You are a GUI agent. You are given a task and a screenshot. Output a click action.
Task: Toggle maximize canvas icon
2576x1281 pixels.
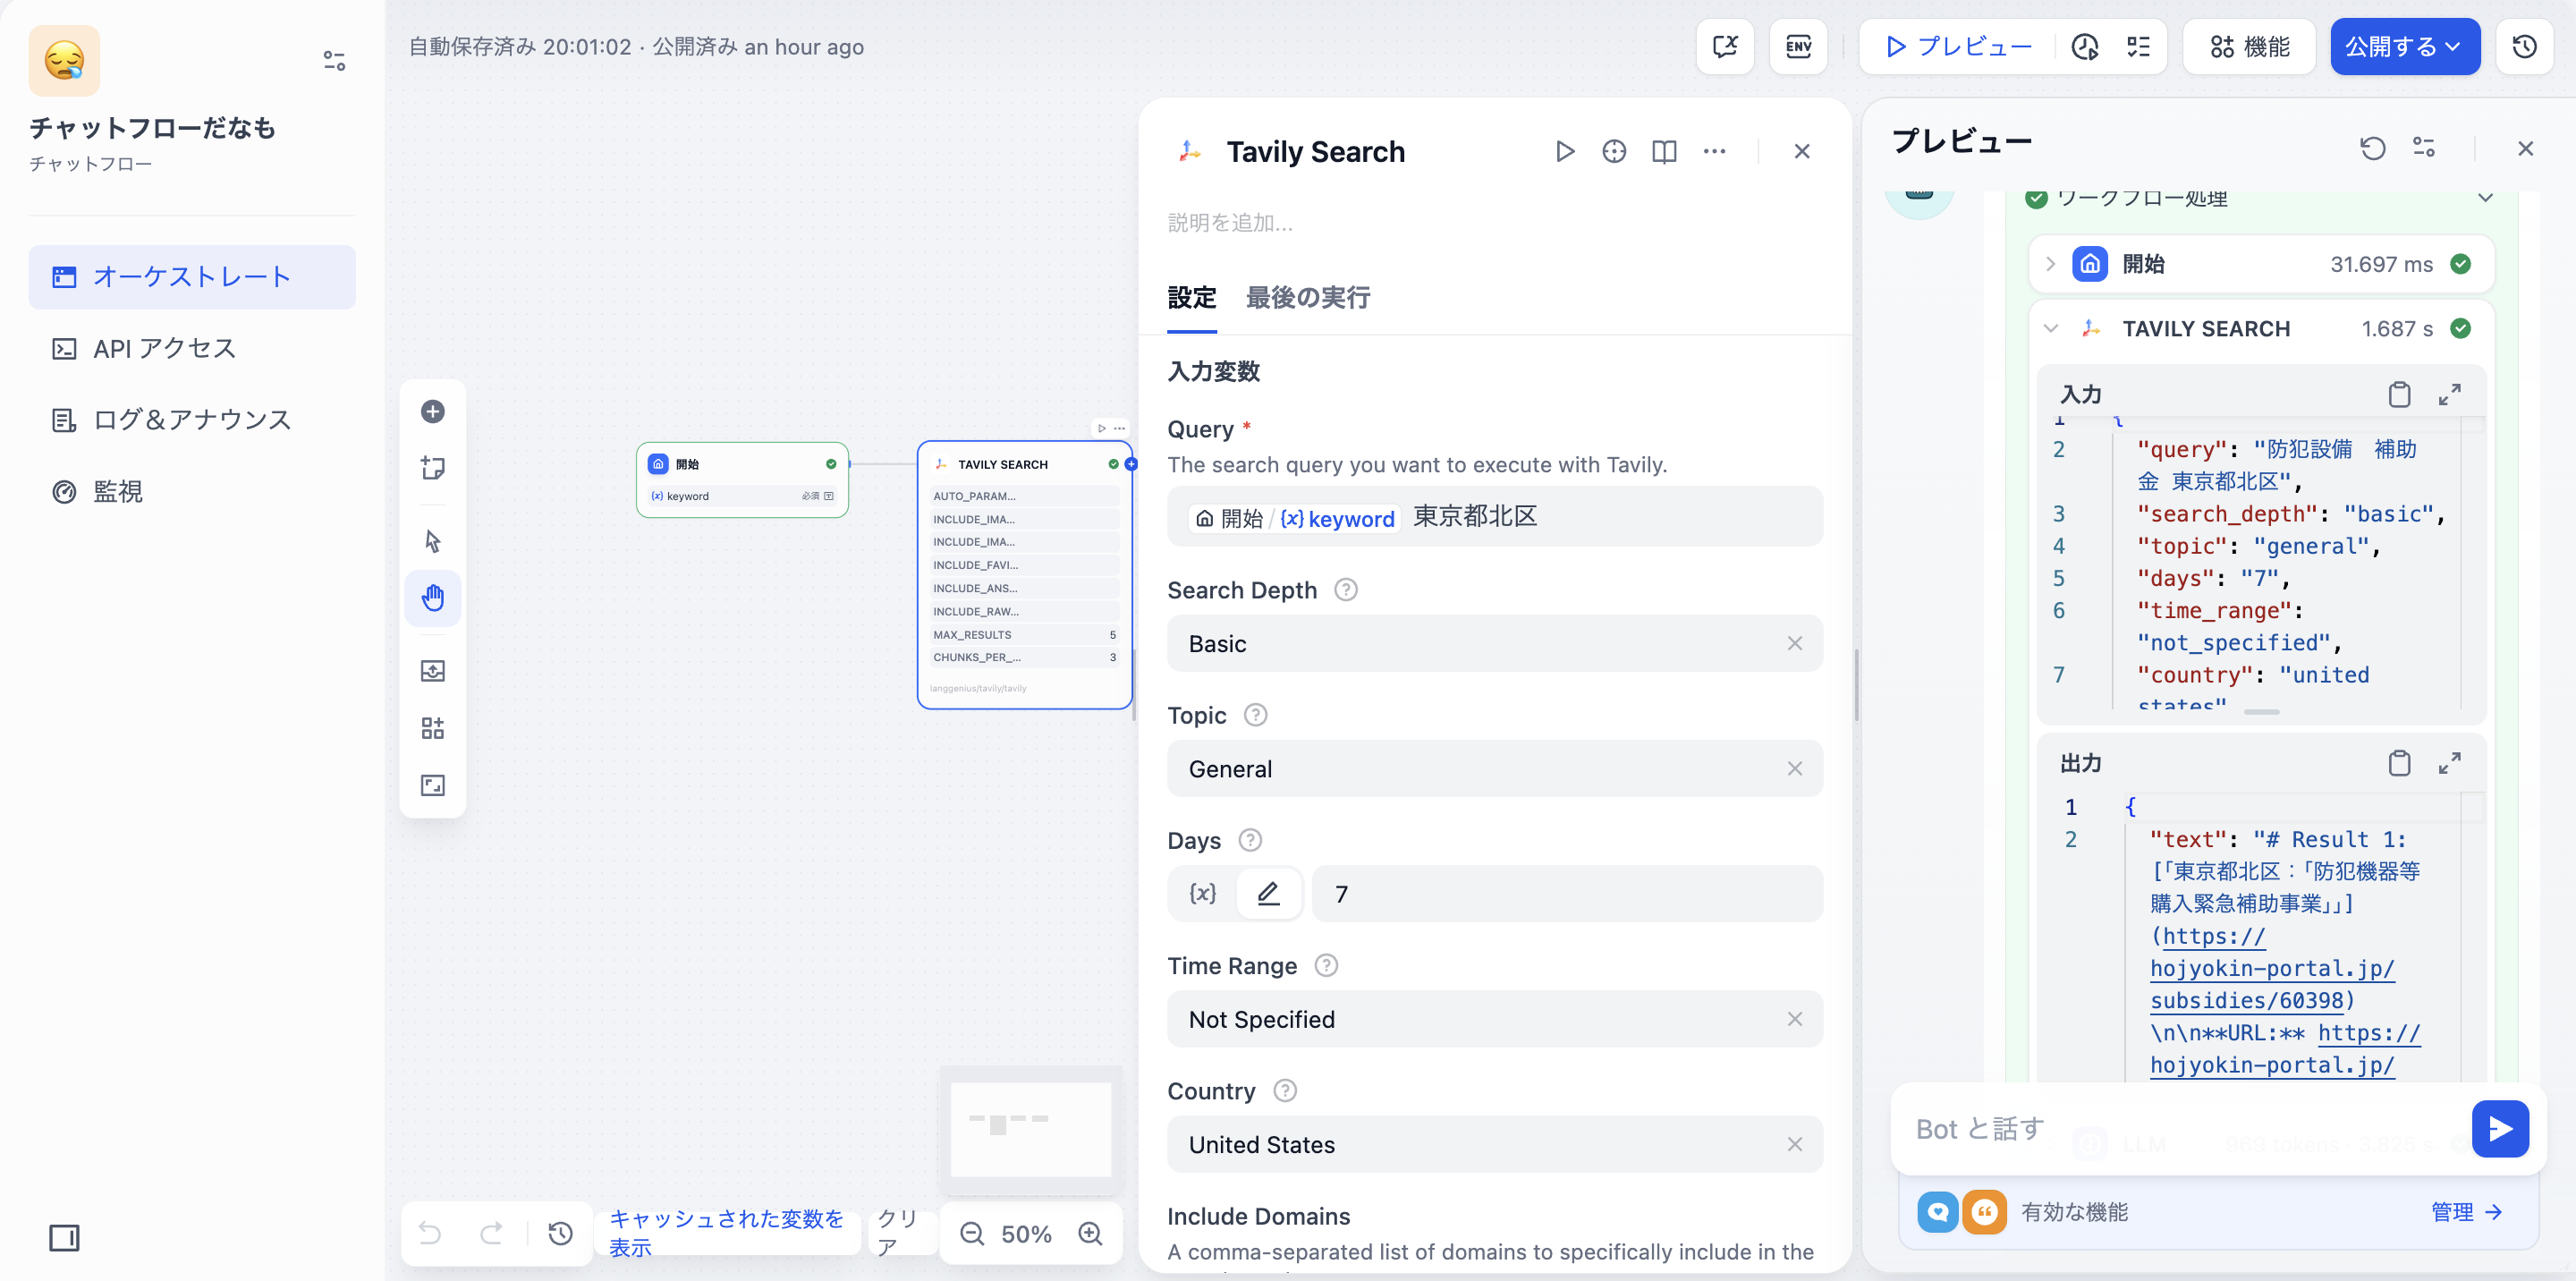pos(433,785)
